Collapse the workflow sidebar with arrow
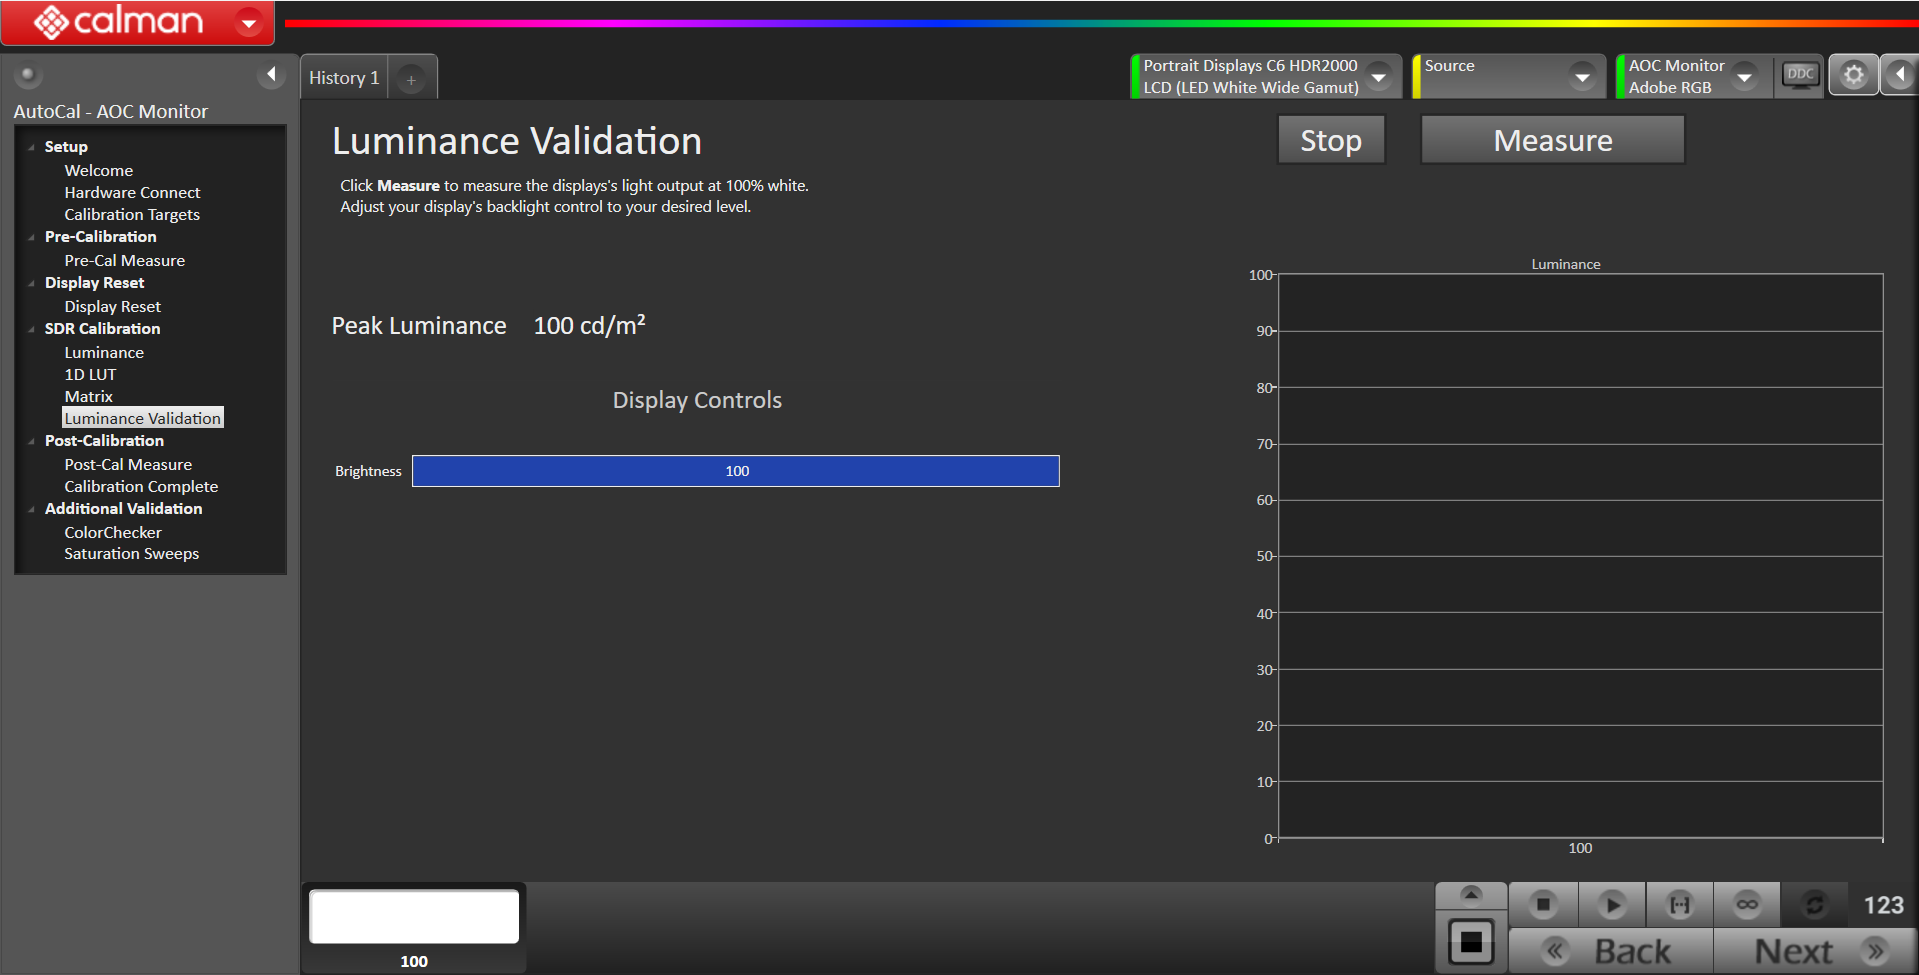The width and height of the screenshot is (1919, 975). (271, 75)
